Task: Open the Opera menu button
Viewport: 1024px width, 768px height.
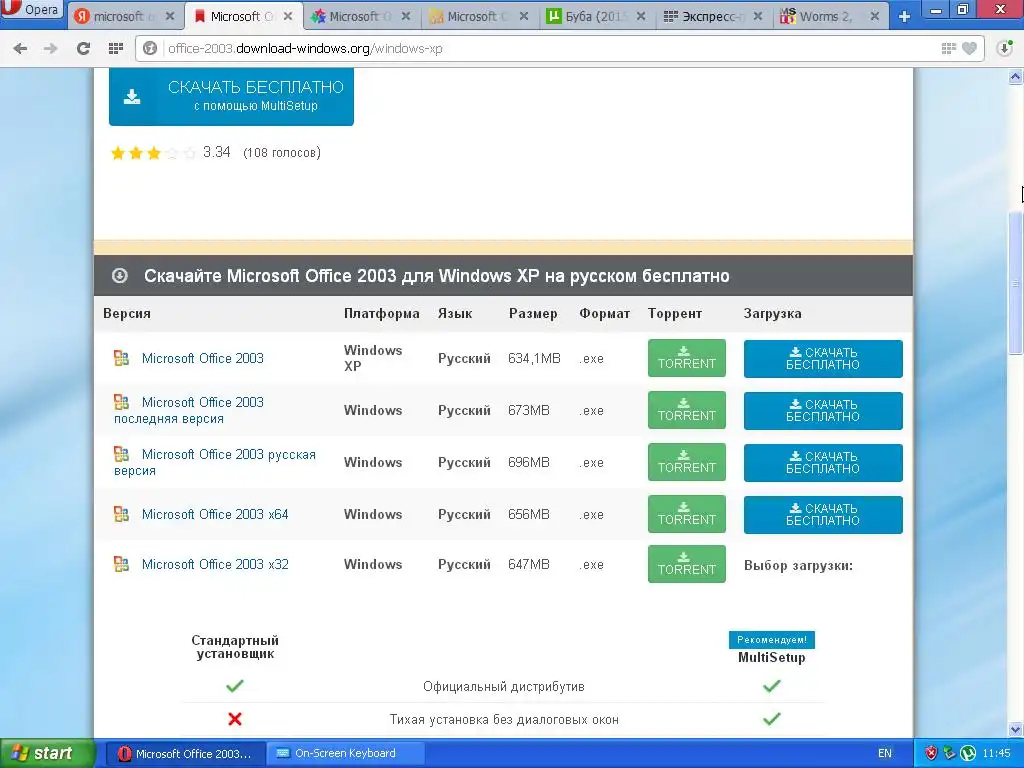Action: [x=33, y=10]
